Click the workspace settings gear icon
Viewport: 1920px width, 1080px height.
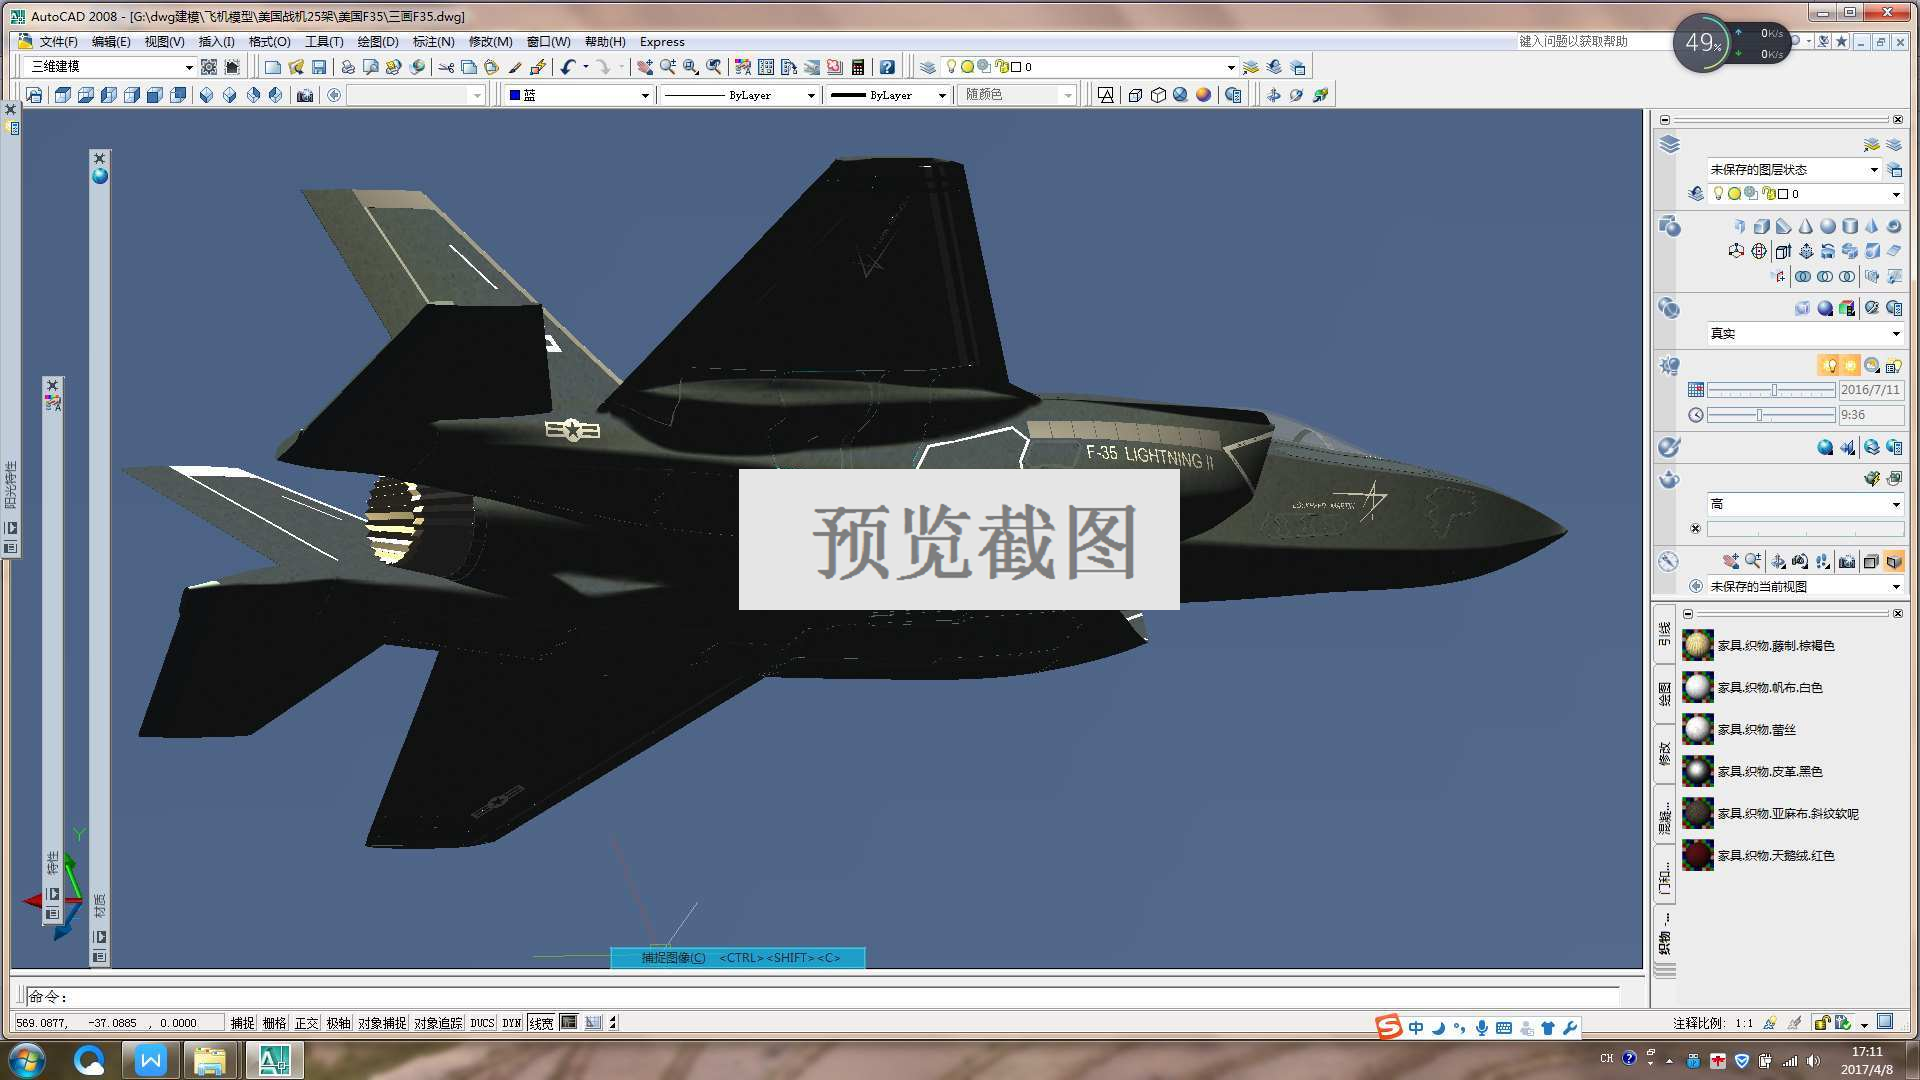coord(209,67)
